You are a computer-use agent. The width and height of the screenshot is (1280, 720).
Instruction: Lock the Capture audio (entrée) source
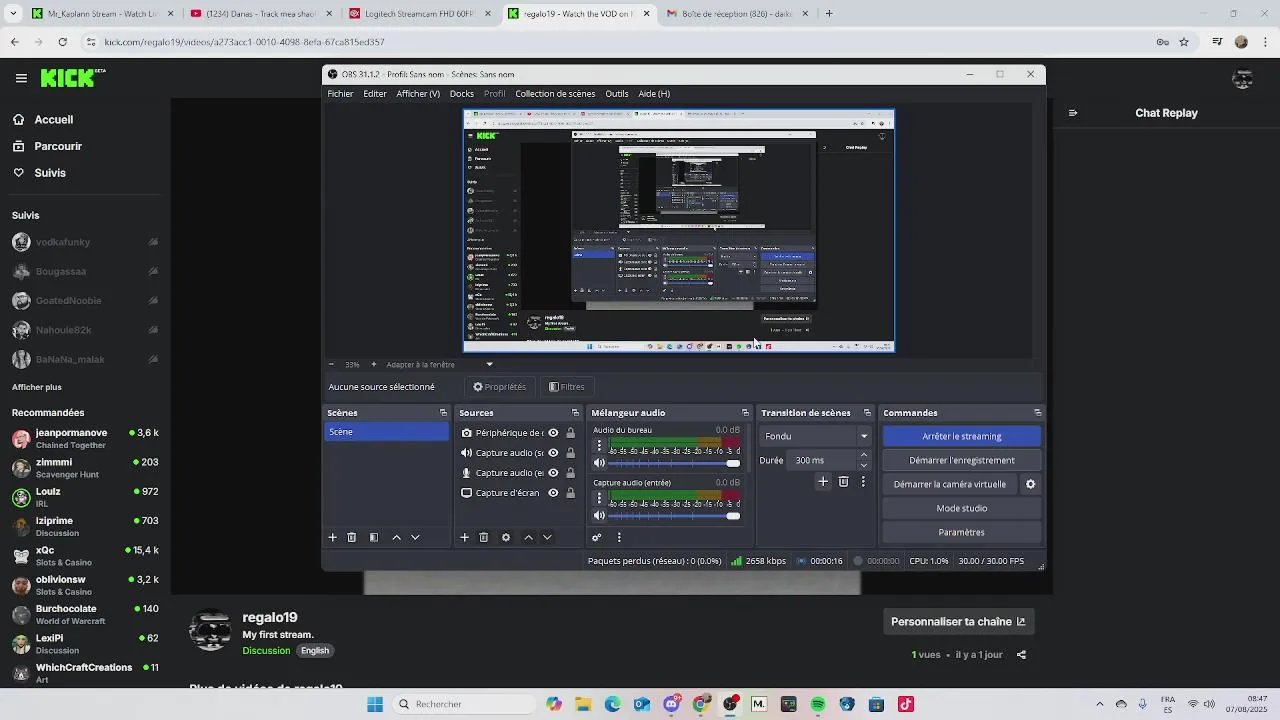[x=570, y=473]
